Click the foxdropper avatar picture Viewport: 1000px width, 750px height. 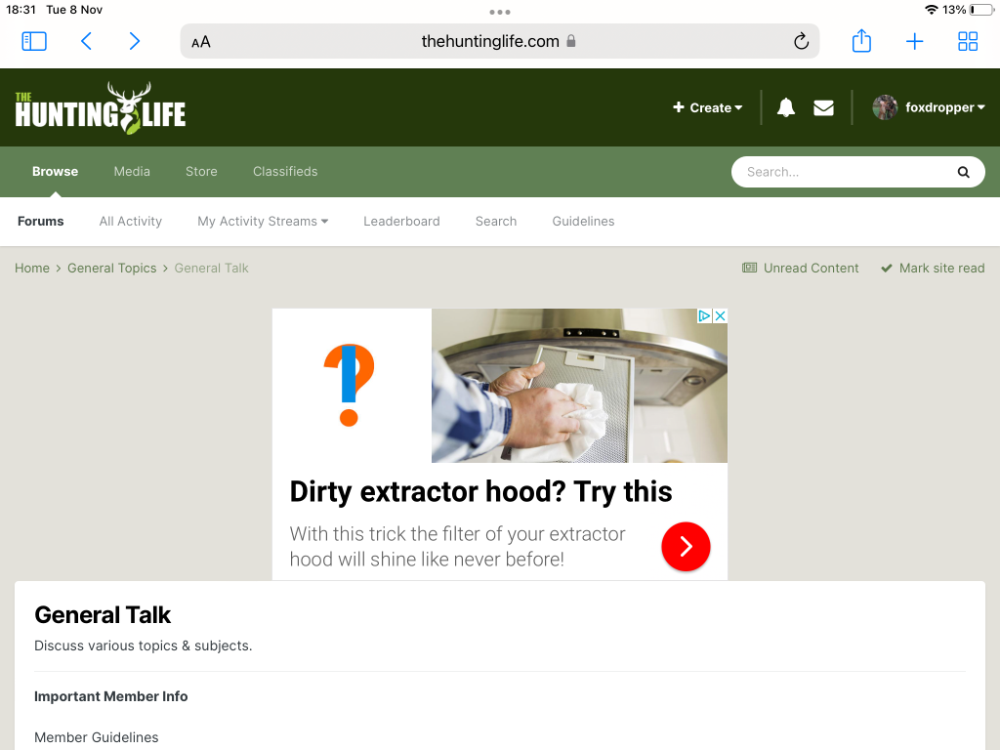(885, 107)
